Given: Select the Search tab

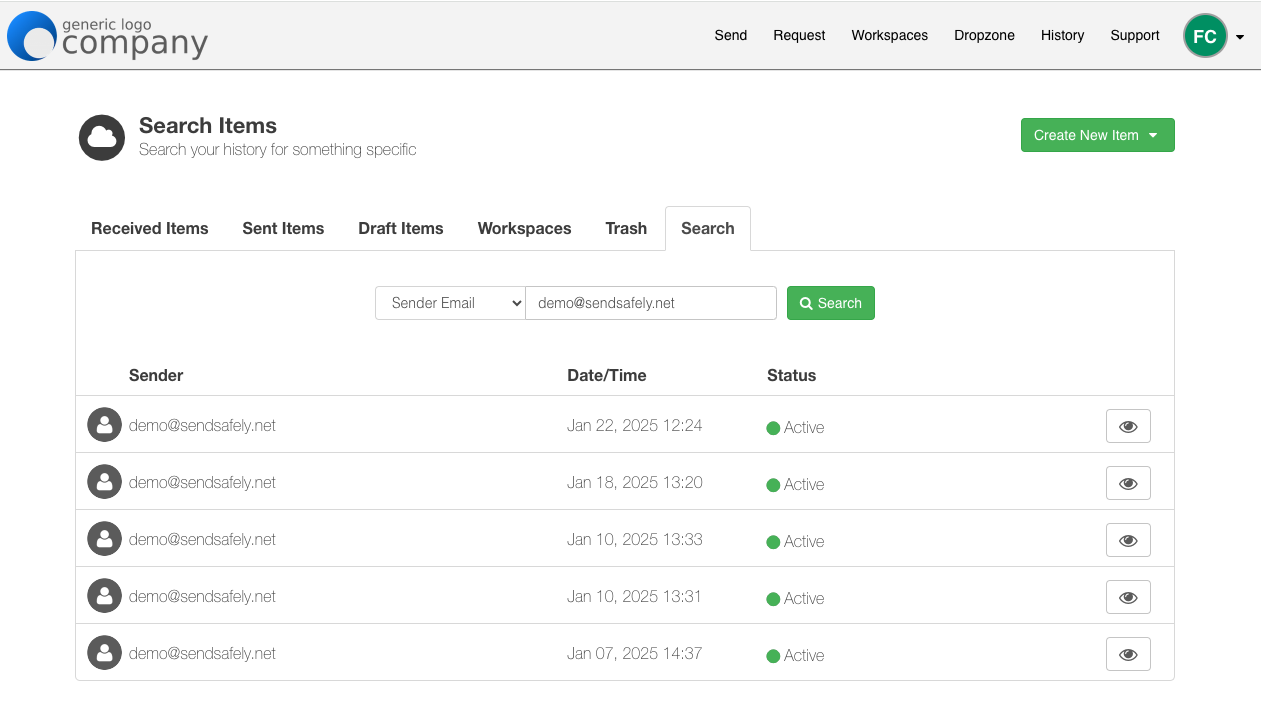Looking at the screenshot, I should 708,228.
